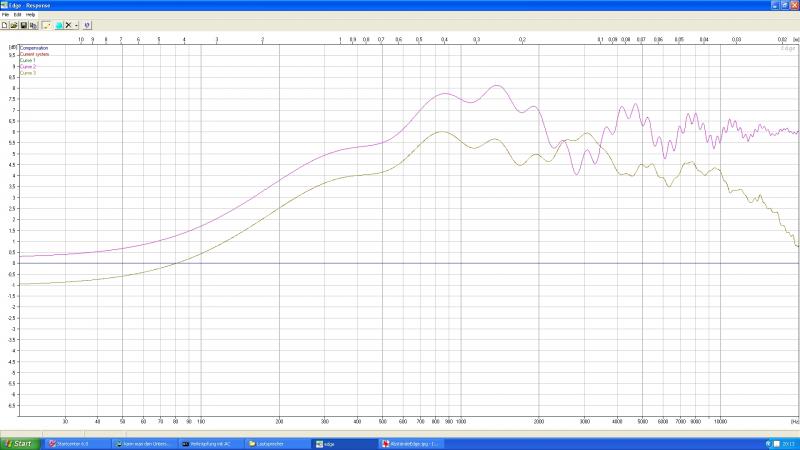
Task: Select the Curve 2 legend entry
Action: pos(28,67)
